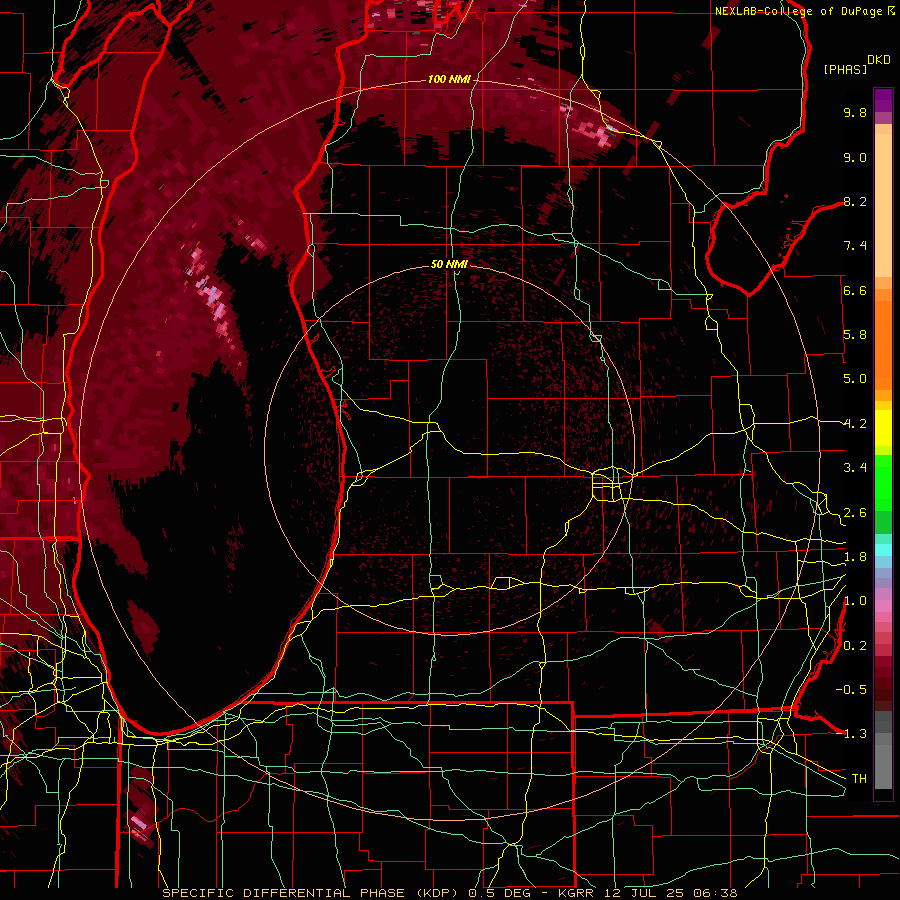Click the 5.8 value on the scale
This screenshot has width=900, height=900.
coord(855,335)
